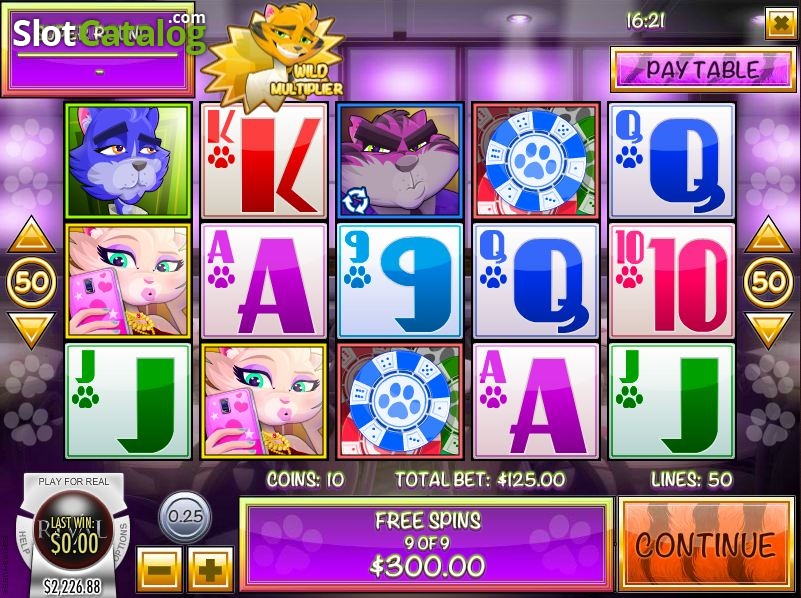Click the Continue button
This screenshot has width=801, height=598.
[x=706, y=543]
